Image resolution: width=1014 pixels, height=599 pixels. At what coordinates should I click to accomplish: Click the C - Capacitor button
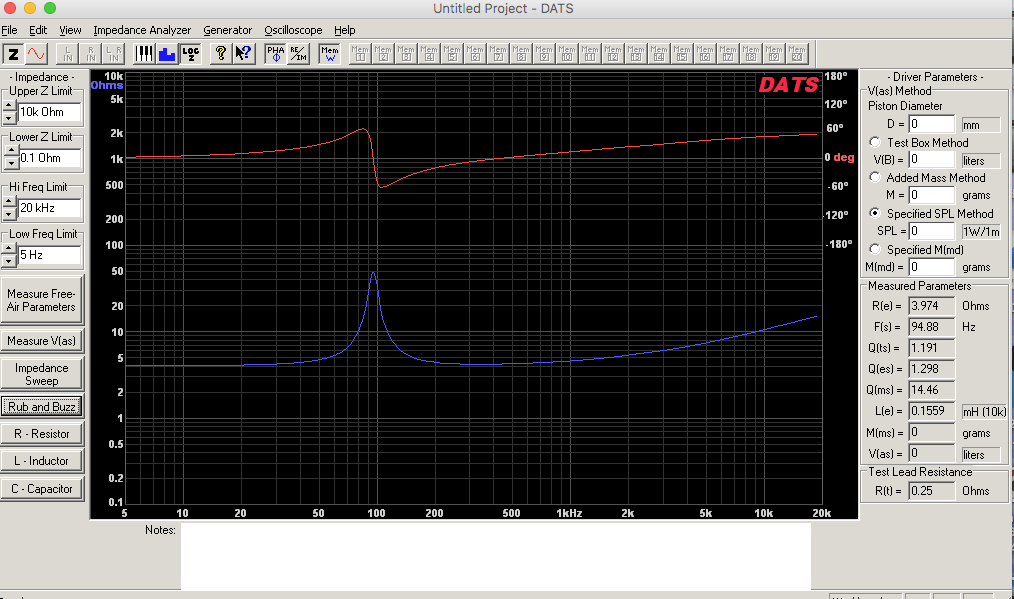[x=42, y=489]
